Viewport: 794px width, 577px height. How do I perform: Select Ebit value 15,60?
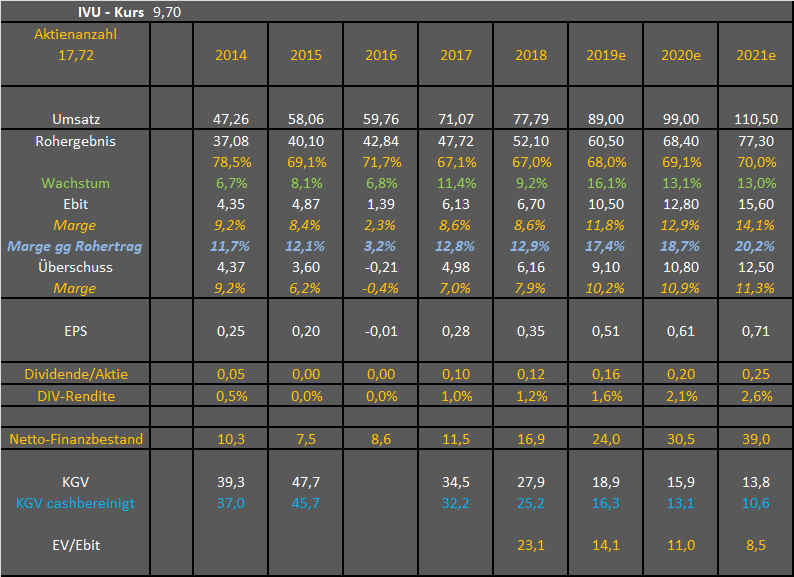tap(756, 204)
